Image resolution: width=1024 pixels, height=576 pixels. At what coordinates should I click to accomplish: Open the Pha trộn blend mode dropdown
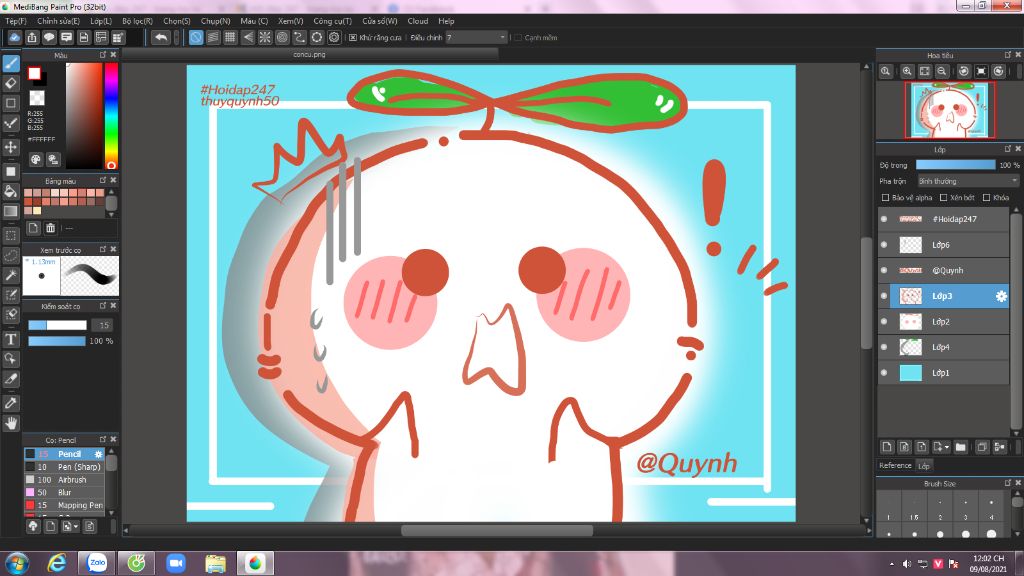[x=968, y=181]
